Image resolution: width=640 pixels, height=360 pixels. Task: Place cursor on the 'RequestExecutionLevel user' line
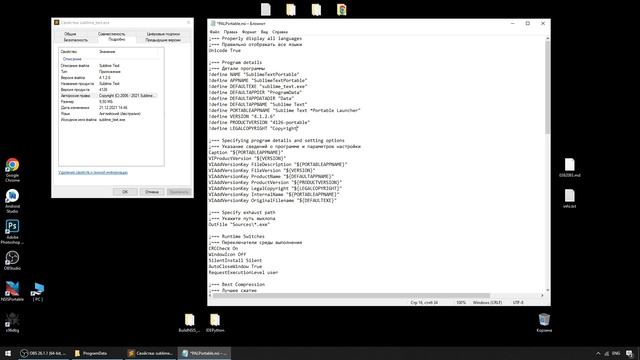(x=243, y=272)
